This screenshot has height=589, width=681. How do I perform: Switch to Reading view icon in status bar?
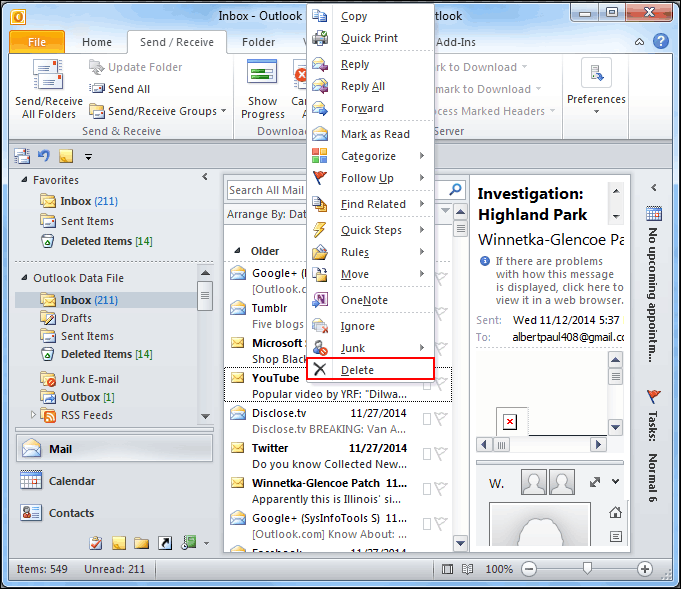click(x=467, y=569)
